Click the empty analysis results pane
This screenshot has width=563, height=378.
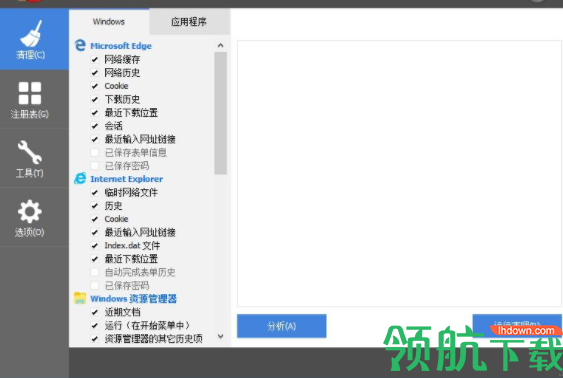(x=399, y=173)
